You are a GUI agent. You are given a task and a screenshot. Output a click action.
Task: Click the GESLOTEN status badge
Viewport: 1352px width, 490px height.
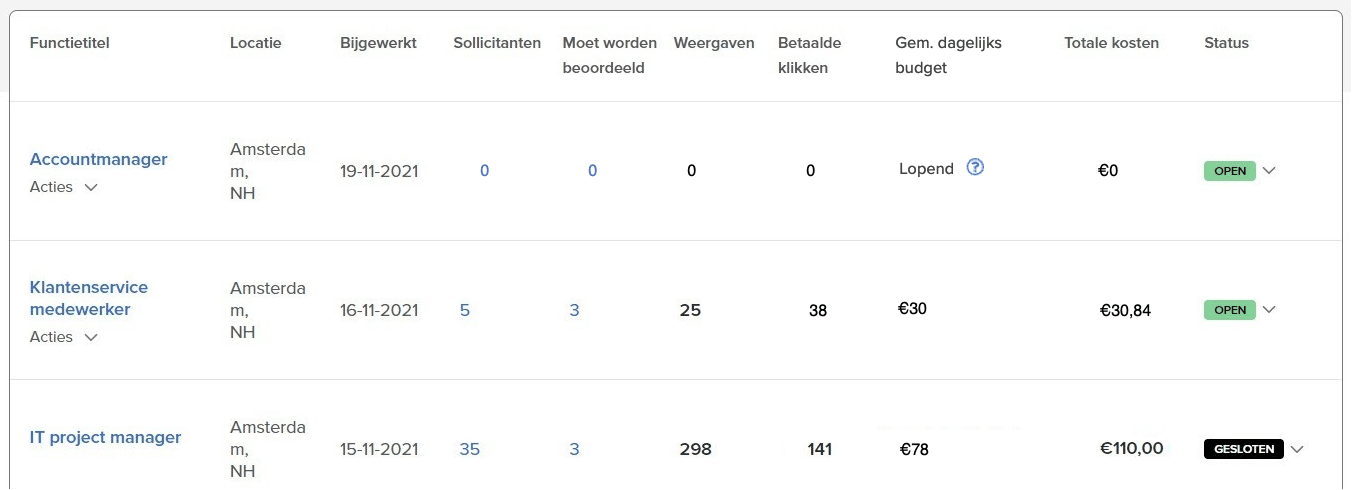(x=1244, y=449)
